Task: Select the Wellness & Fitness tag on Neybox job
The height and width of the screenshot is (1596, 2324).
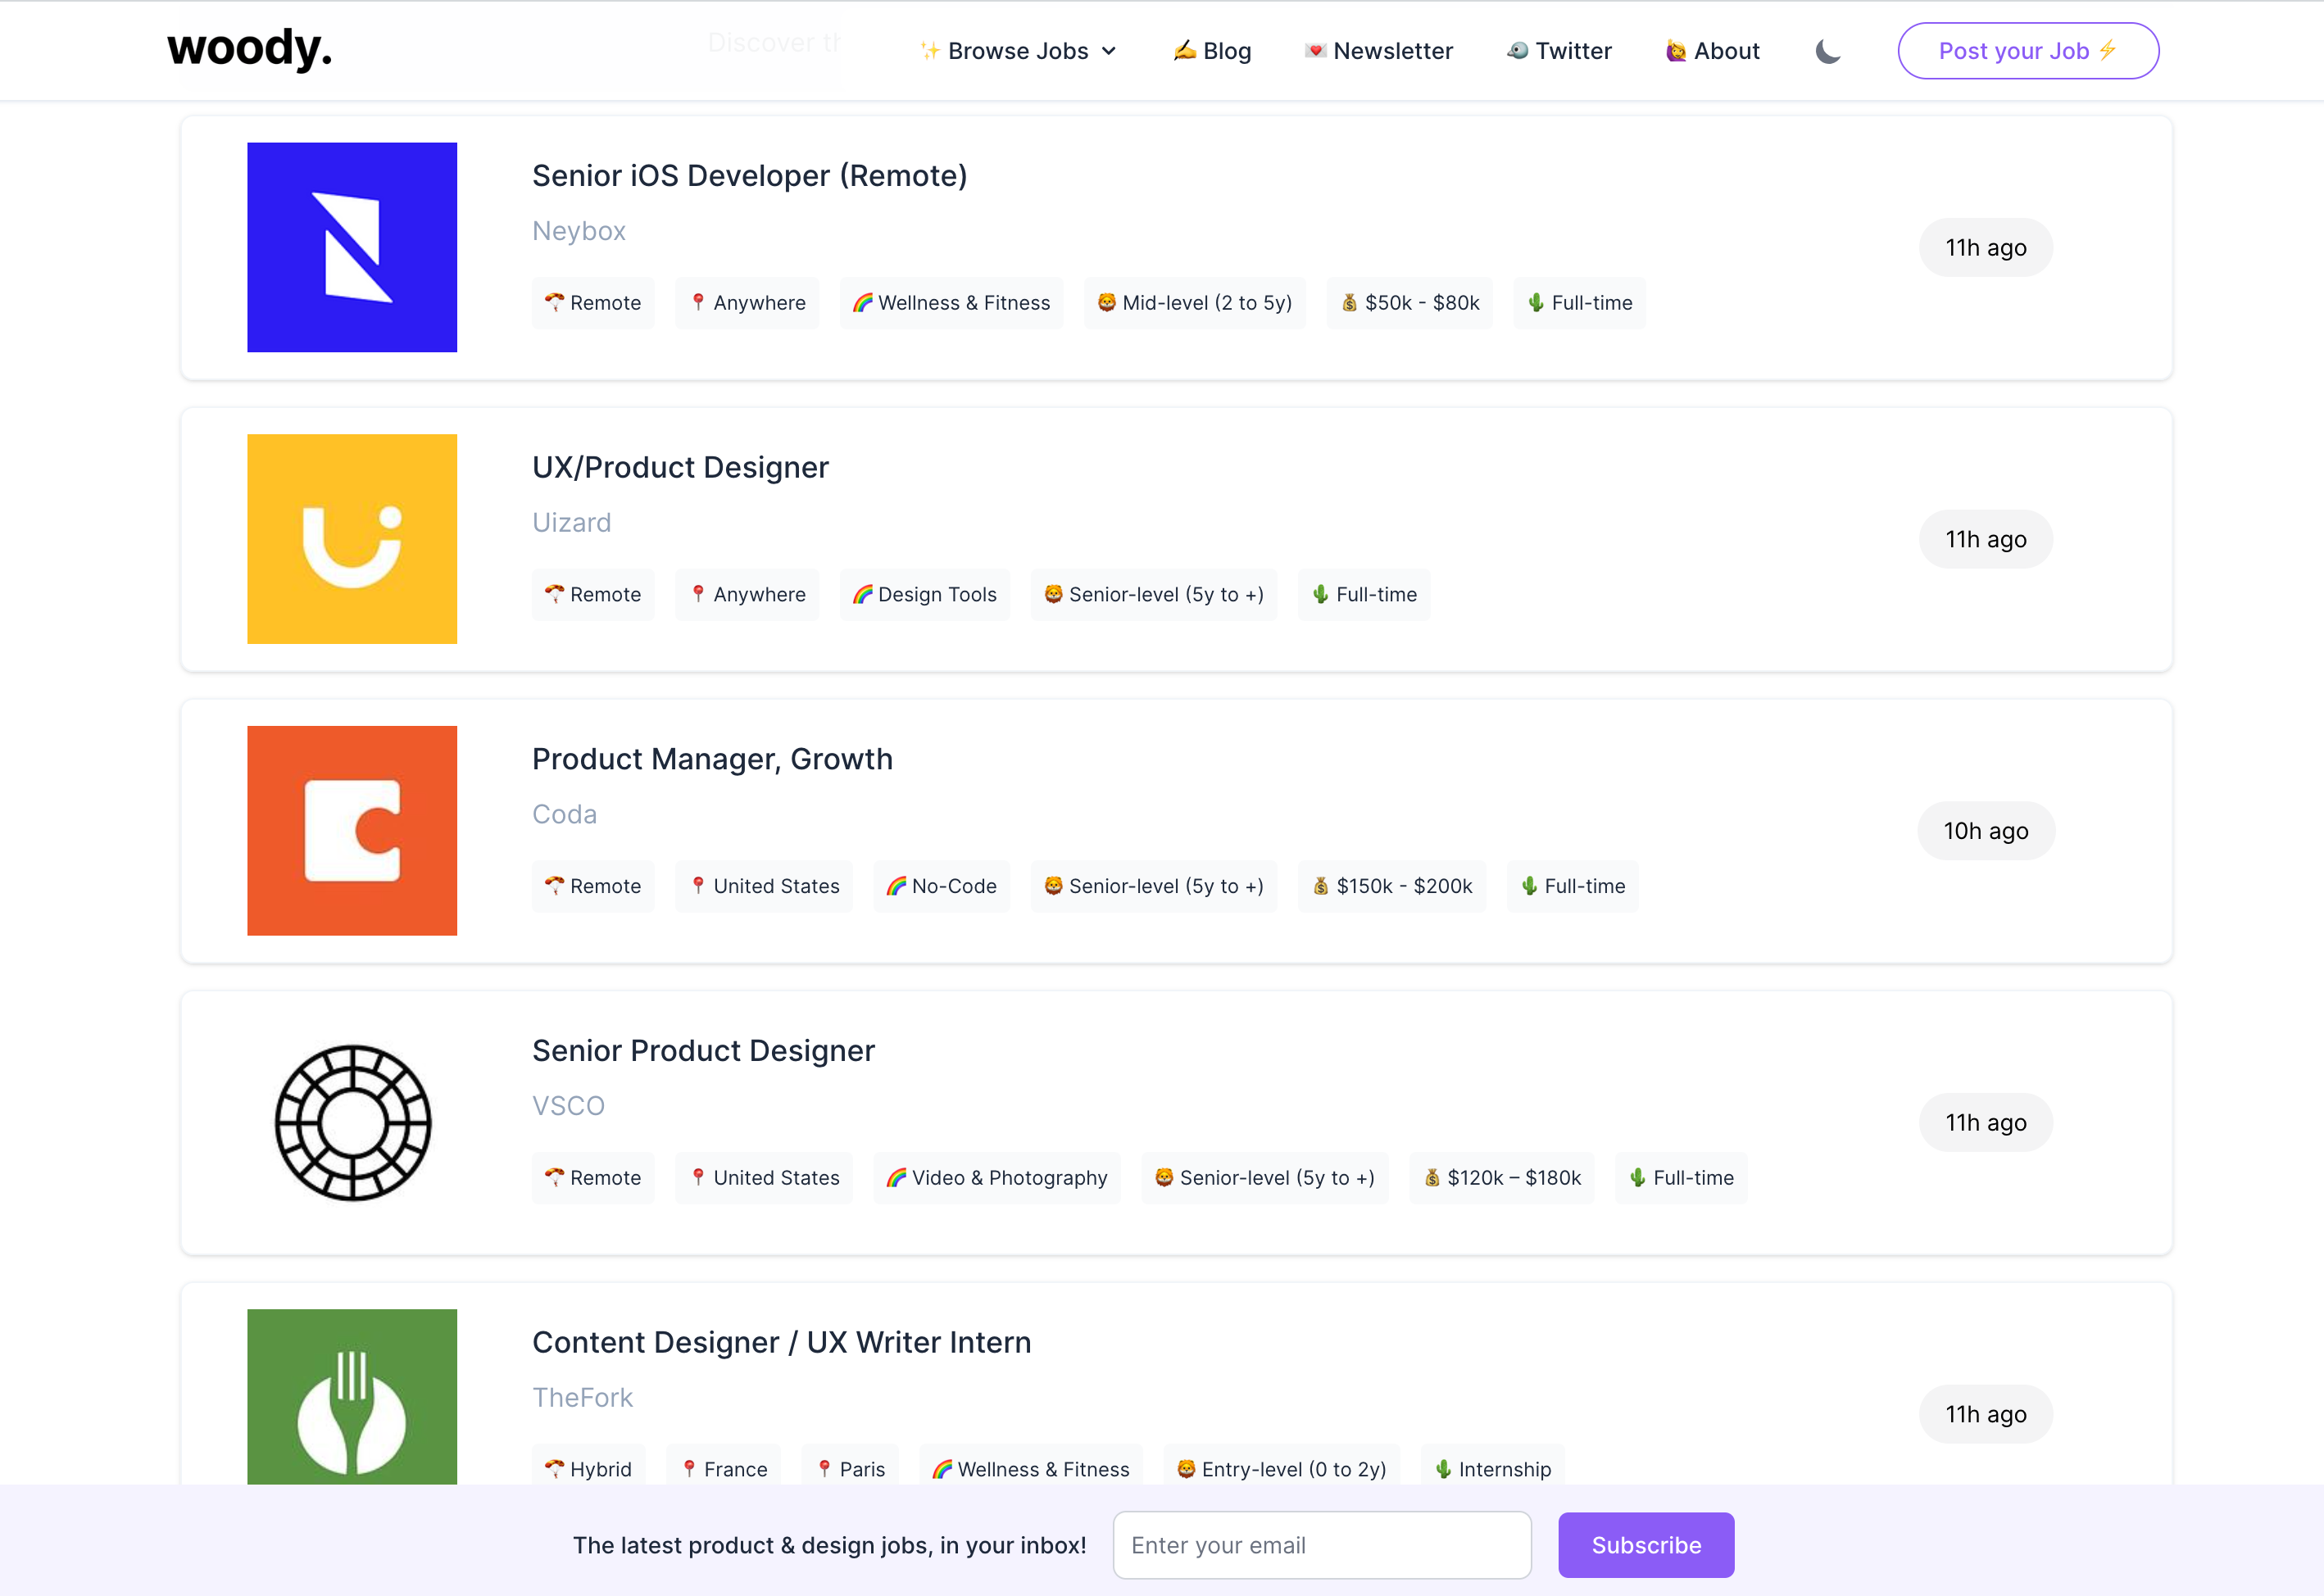Action: point(951,303)
